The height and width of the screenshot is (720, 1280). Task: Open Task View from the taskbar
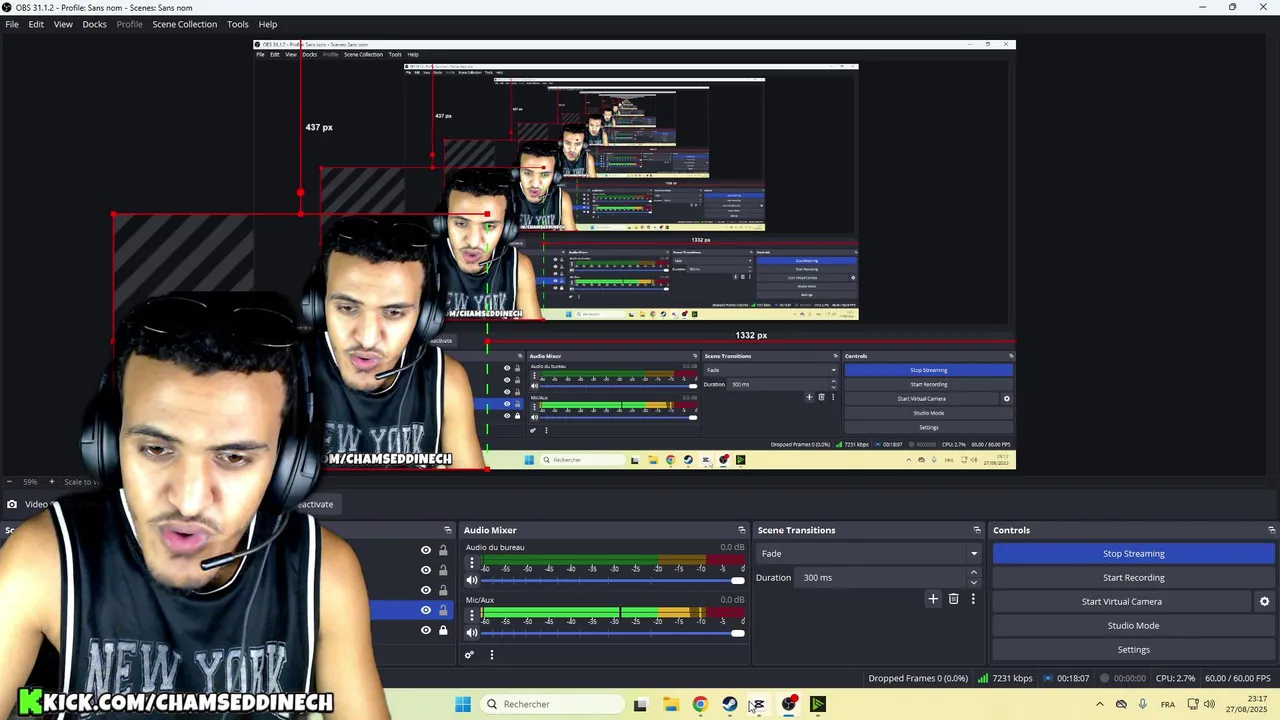coord(640,704)
